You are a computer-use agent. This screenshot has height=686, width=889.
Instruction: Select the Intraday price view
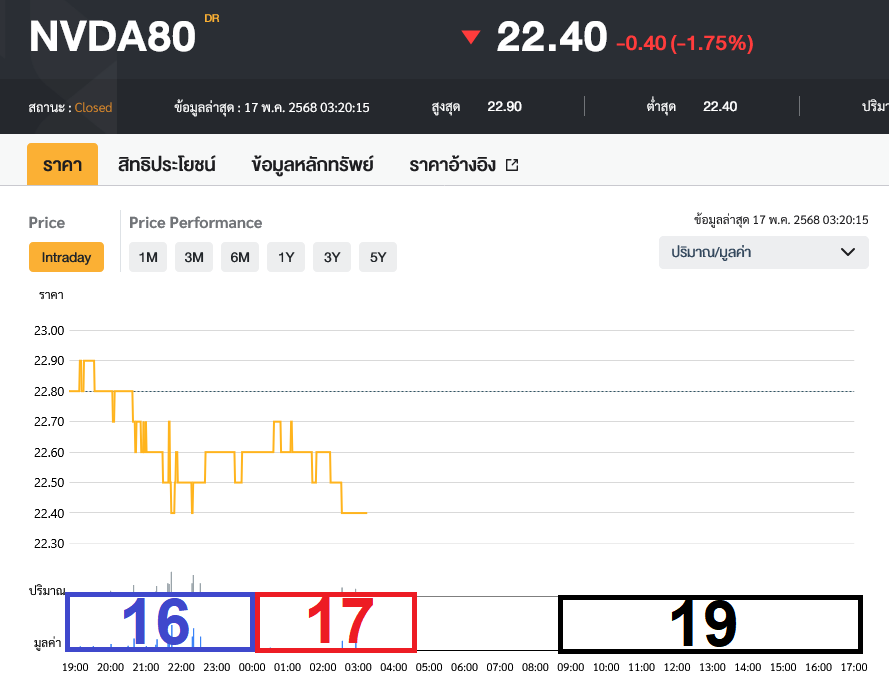(66, 257)
